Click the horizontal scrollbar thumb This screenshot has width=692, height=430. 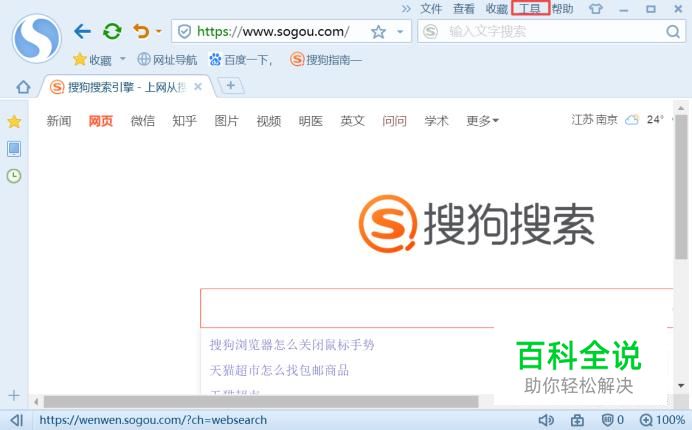pyautogui.click(x=261, y=402)
